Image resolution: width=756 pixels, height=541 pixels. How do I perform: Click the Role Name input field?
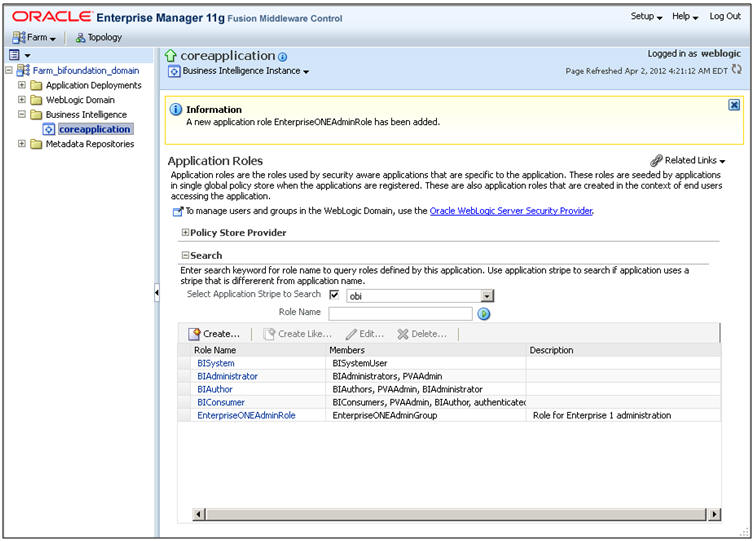tap(400, 313)
